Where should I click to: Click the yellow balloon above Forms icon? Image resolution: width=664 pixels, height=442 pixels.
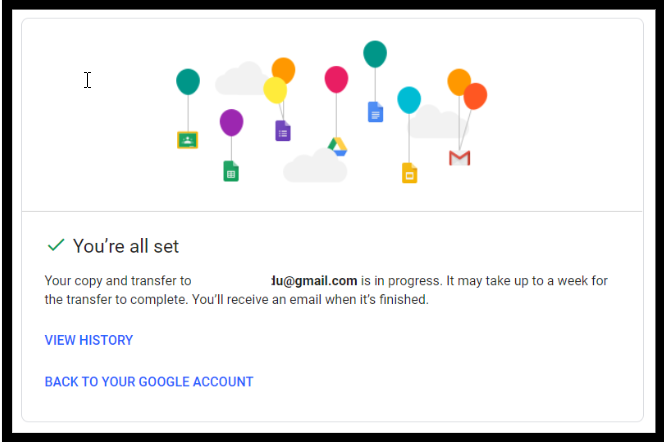tap(275, 90)
